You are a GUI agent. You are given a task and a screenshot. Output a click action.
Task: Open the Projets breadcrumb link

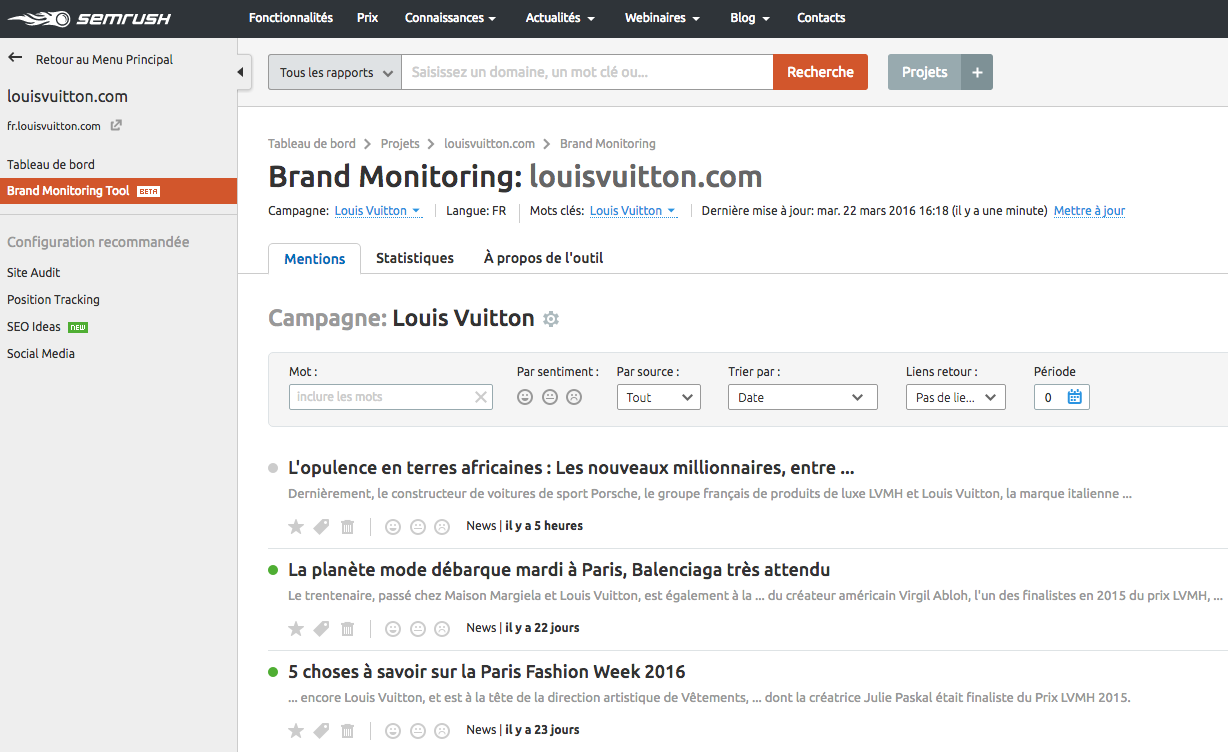[400, 144]
